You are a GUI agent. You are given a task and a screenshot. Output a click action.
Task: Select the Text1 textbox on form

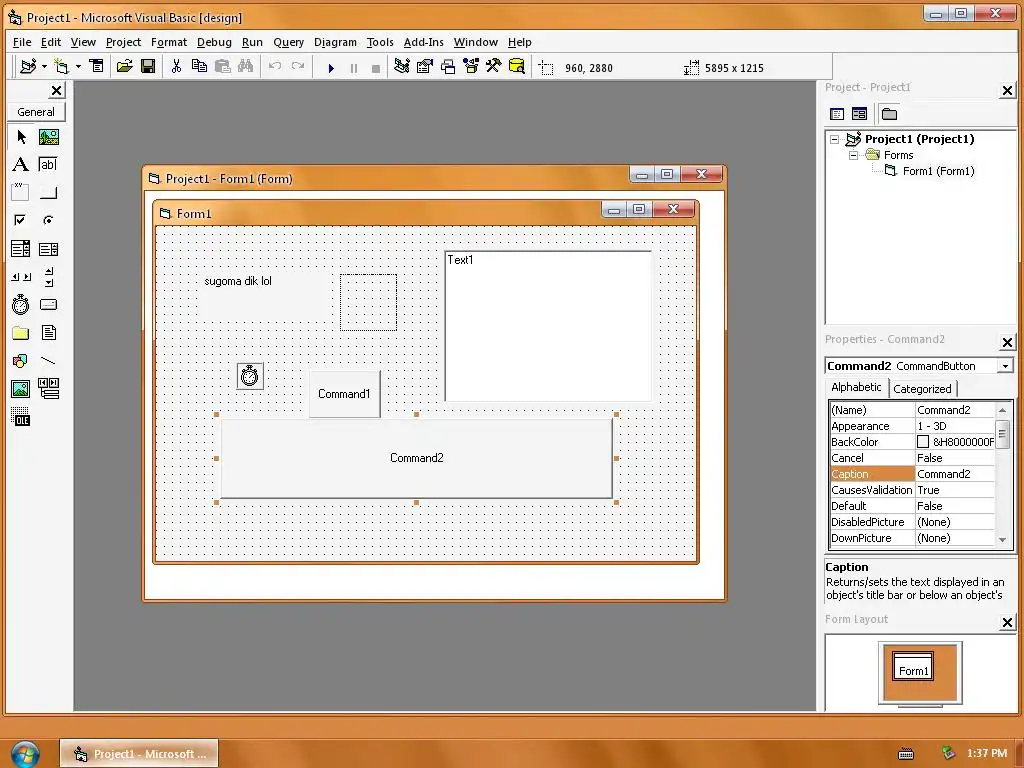(548, 326)
